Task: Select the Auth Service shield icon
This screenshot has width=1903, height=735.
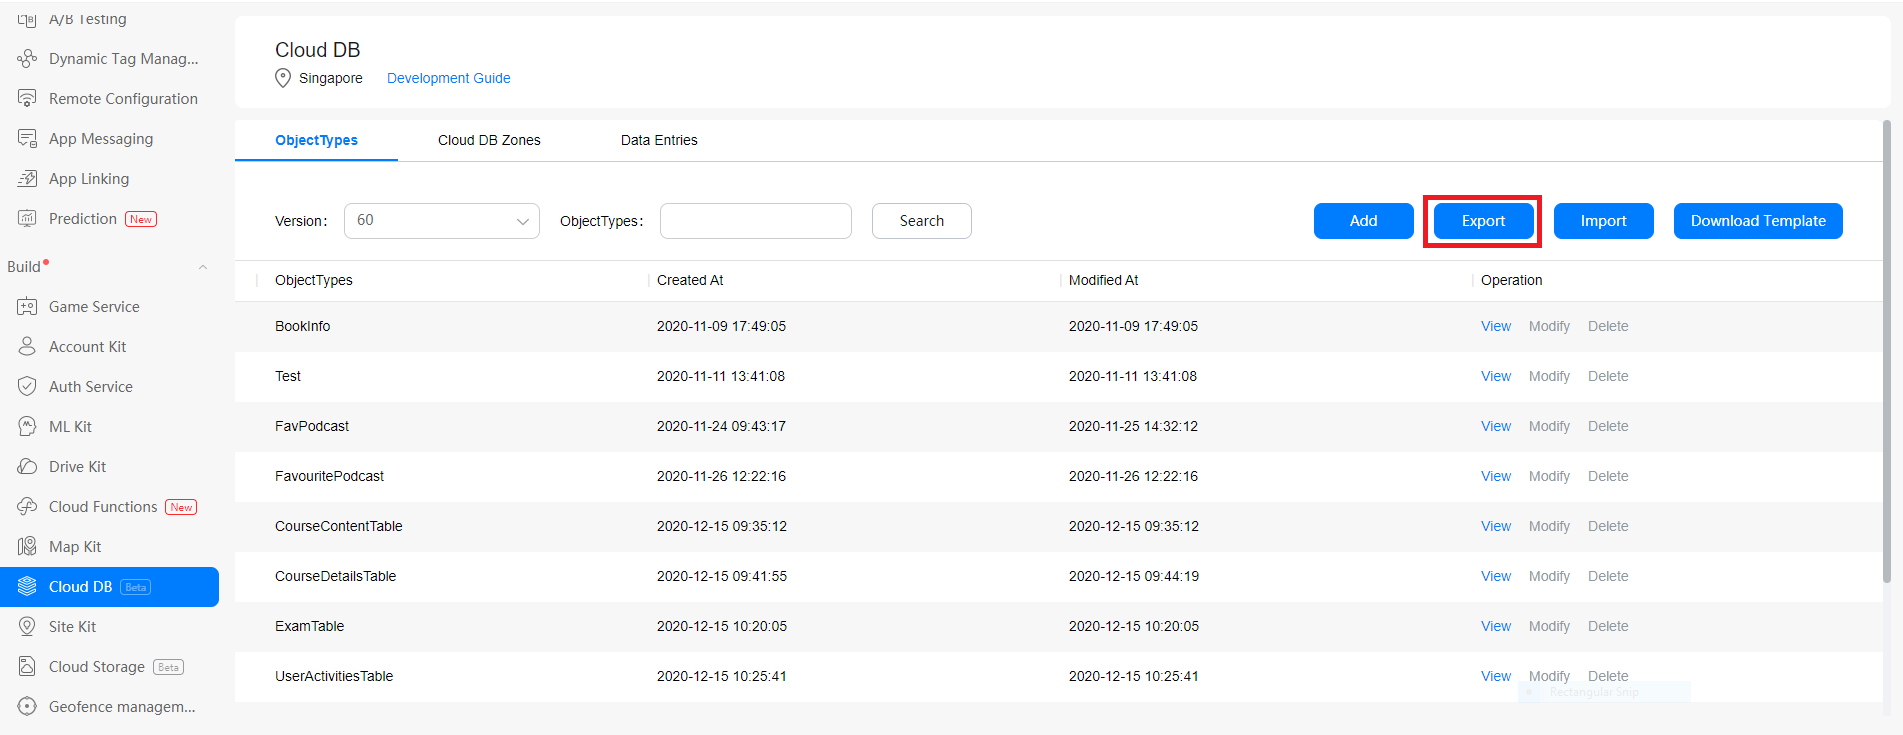Action: [28, 387]
